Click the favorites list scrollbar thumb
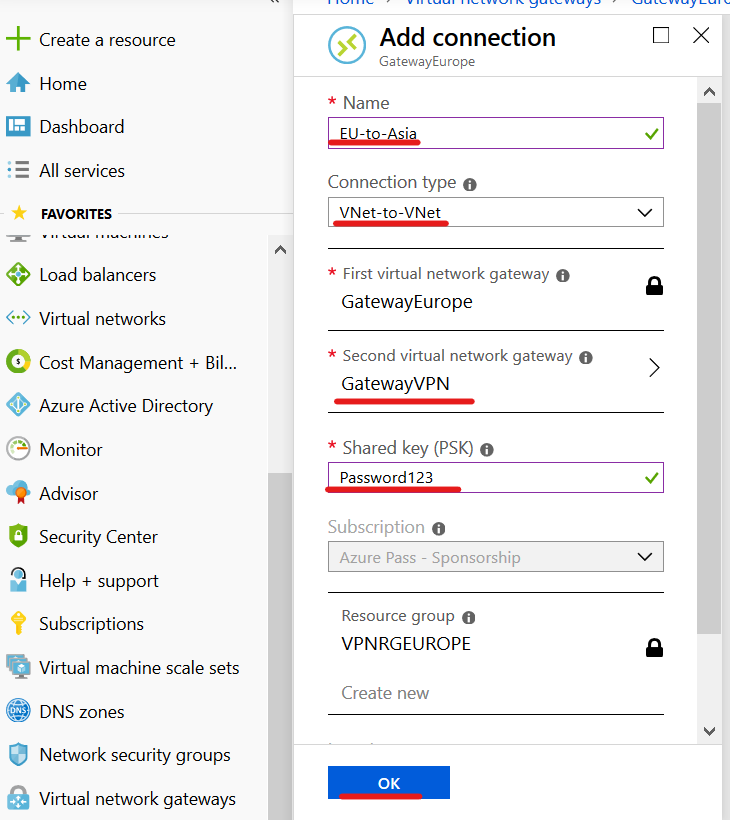Screen dimensions: 730x820 pyautogui.click(x=280, y=646)
